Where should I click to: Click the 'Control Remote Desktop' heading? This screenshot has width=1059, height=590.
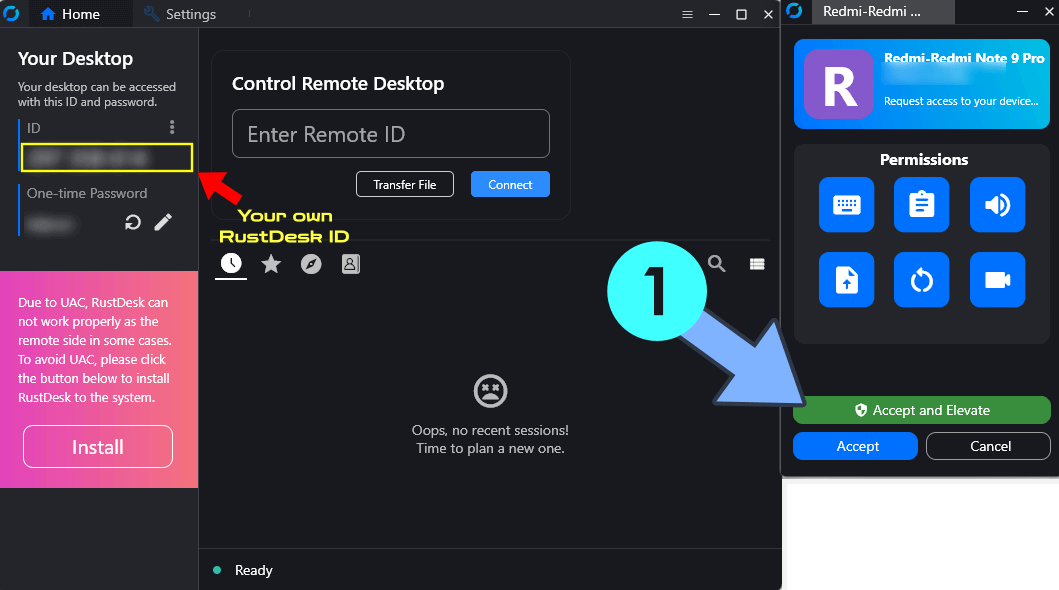click(338, 84)
